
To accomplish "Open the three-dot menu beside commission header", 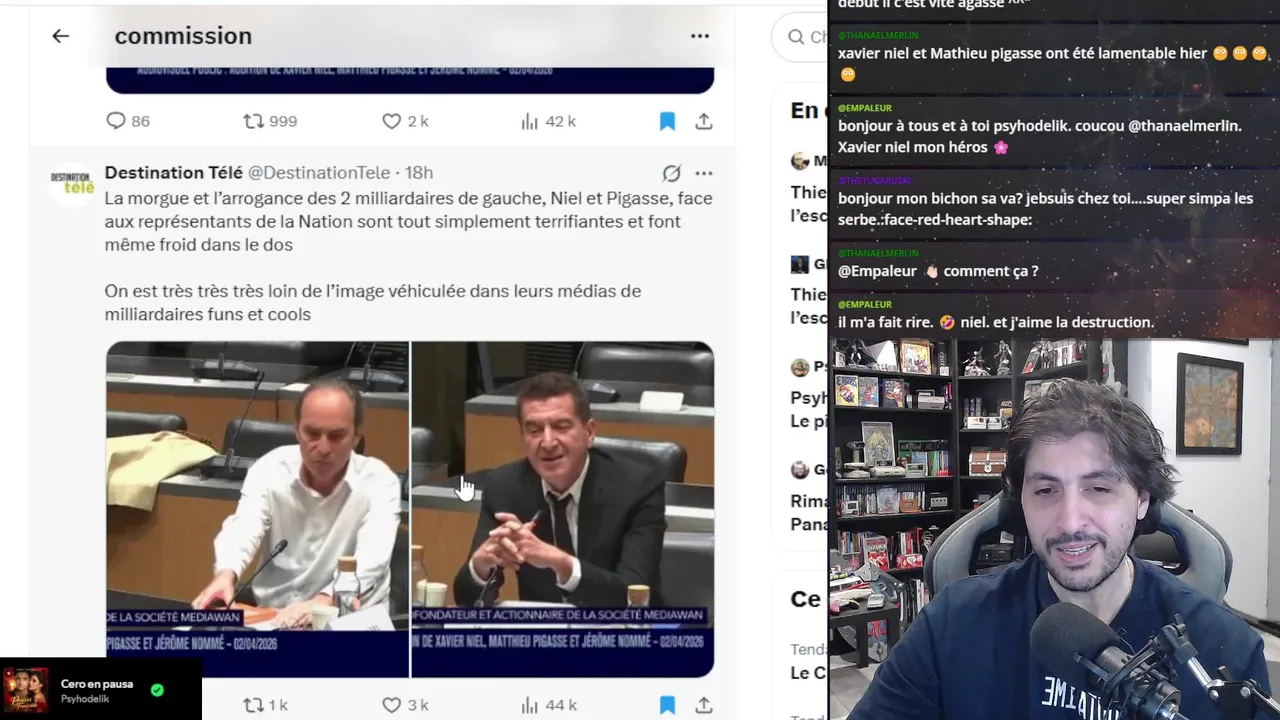I will (700, 36).
